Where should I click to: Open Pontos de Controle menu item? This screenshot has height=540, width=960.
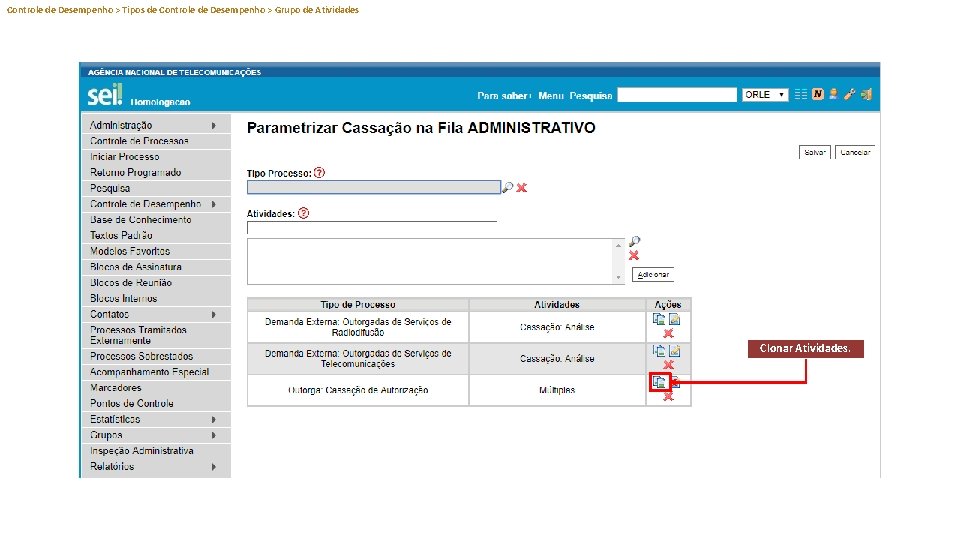156,404
